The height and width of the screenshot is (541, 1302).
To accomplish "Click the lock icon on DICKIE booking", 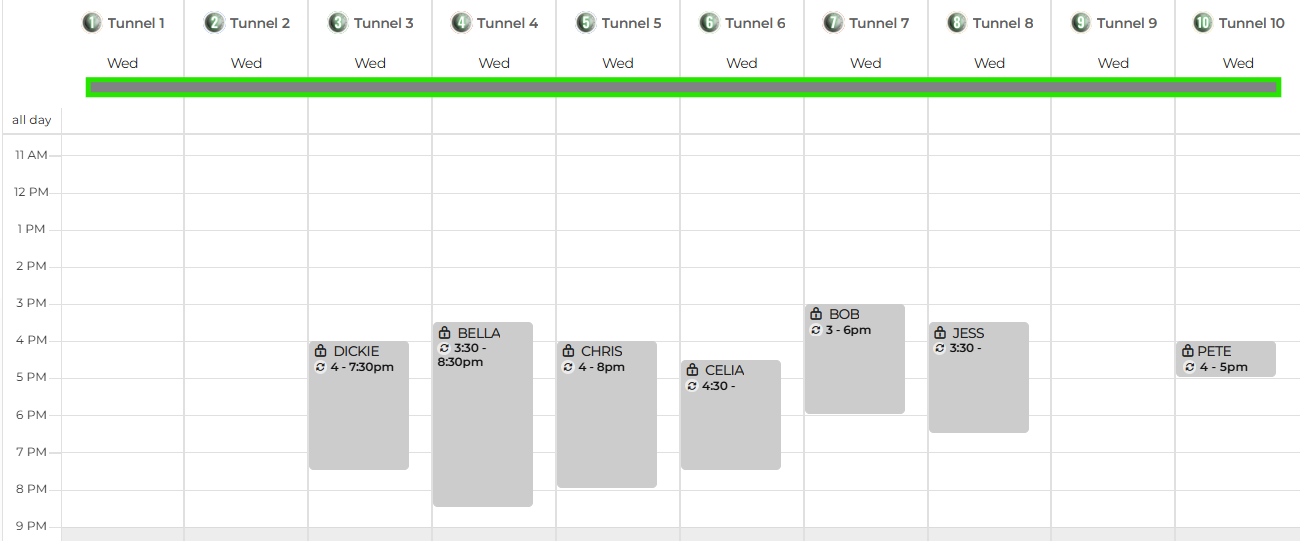I will click(x=321, y=351).
